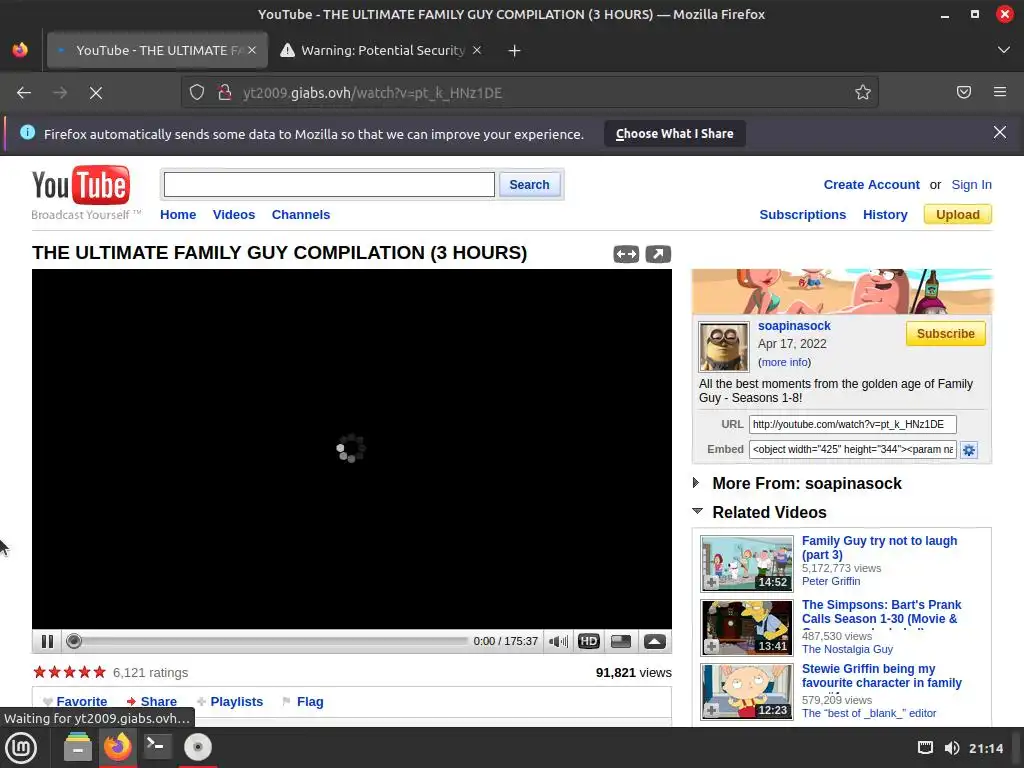Open Stewie Griffin favourite character video link
Image resolution: width=1024 pixels, height=768 pixels.
pos(882,676)
